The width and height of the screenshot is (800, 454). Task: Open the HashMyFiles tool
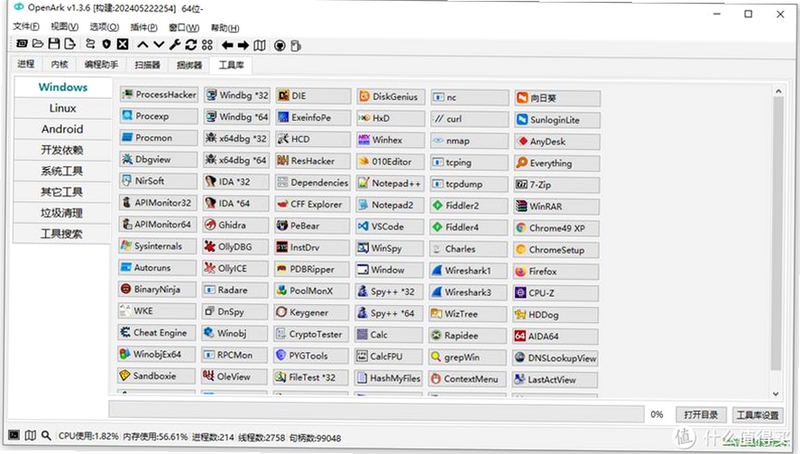coord(388,378)
